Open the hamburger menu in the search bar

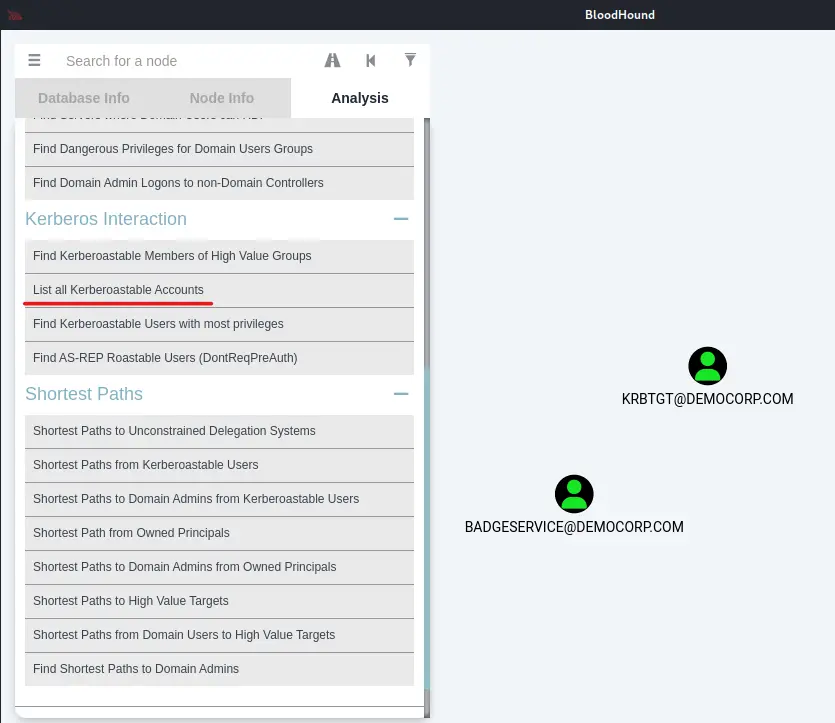pos(34,61)
